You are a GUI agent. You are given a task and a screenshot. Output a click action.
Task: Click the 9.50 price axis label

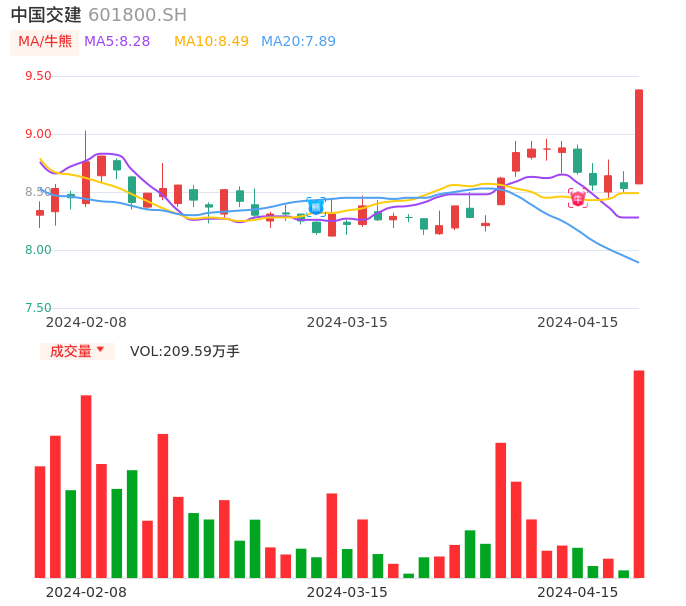(38, 76)
